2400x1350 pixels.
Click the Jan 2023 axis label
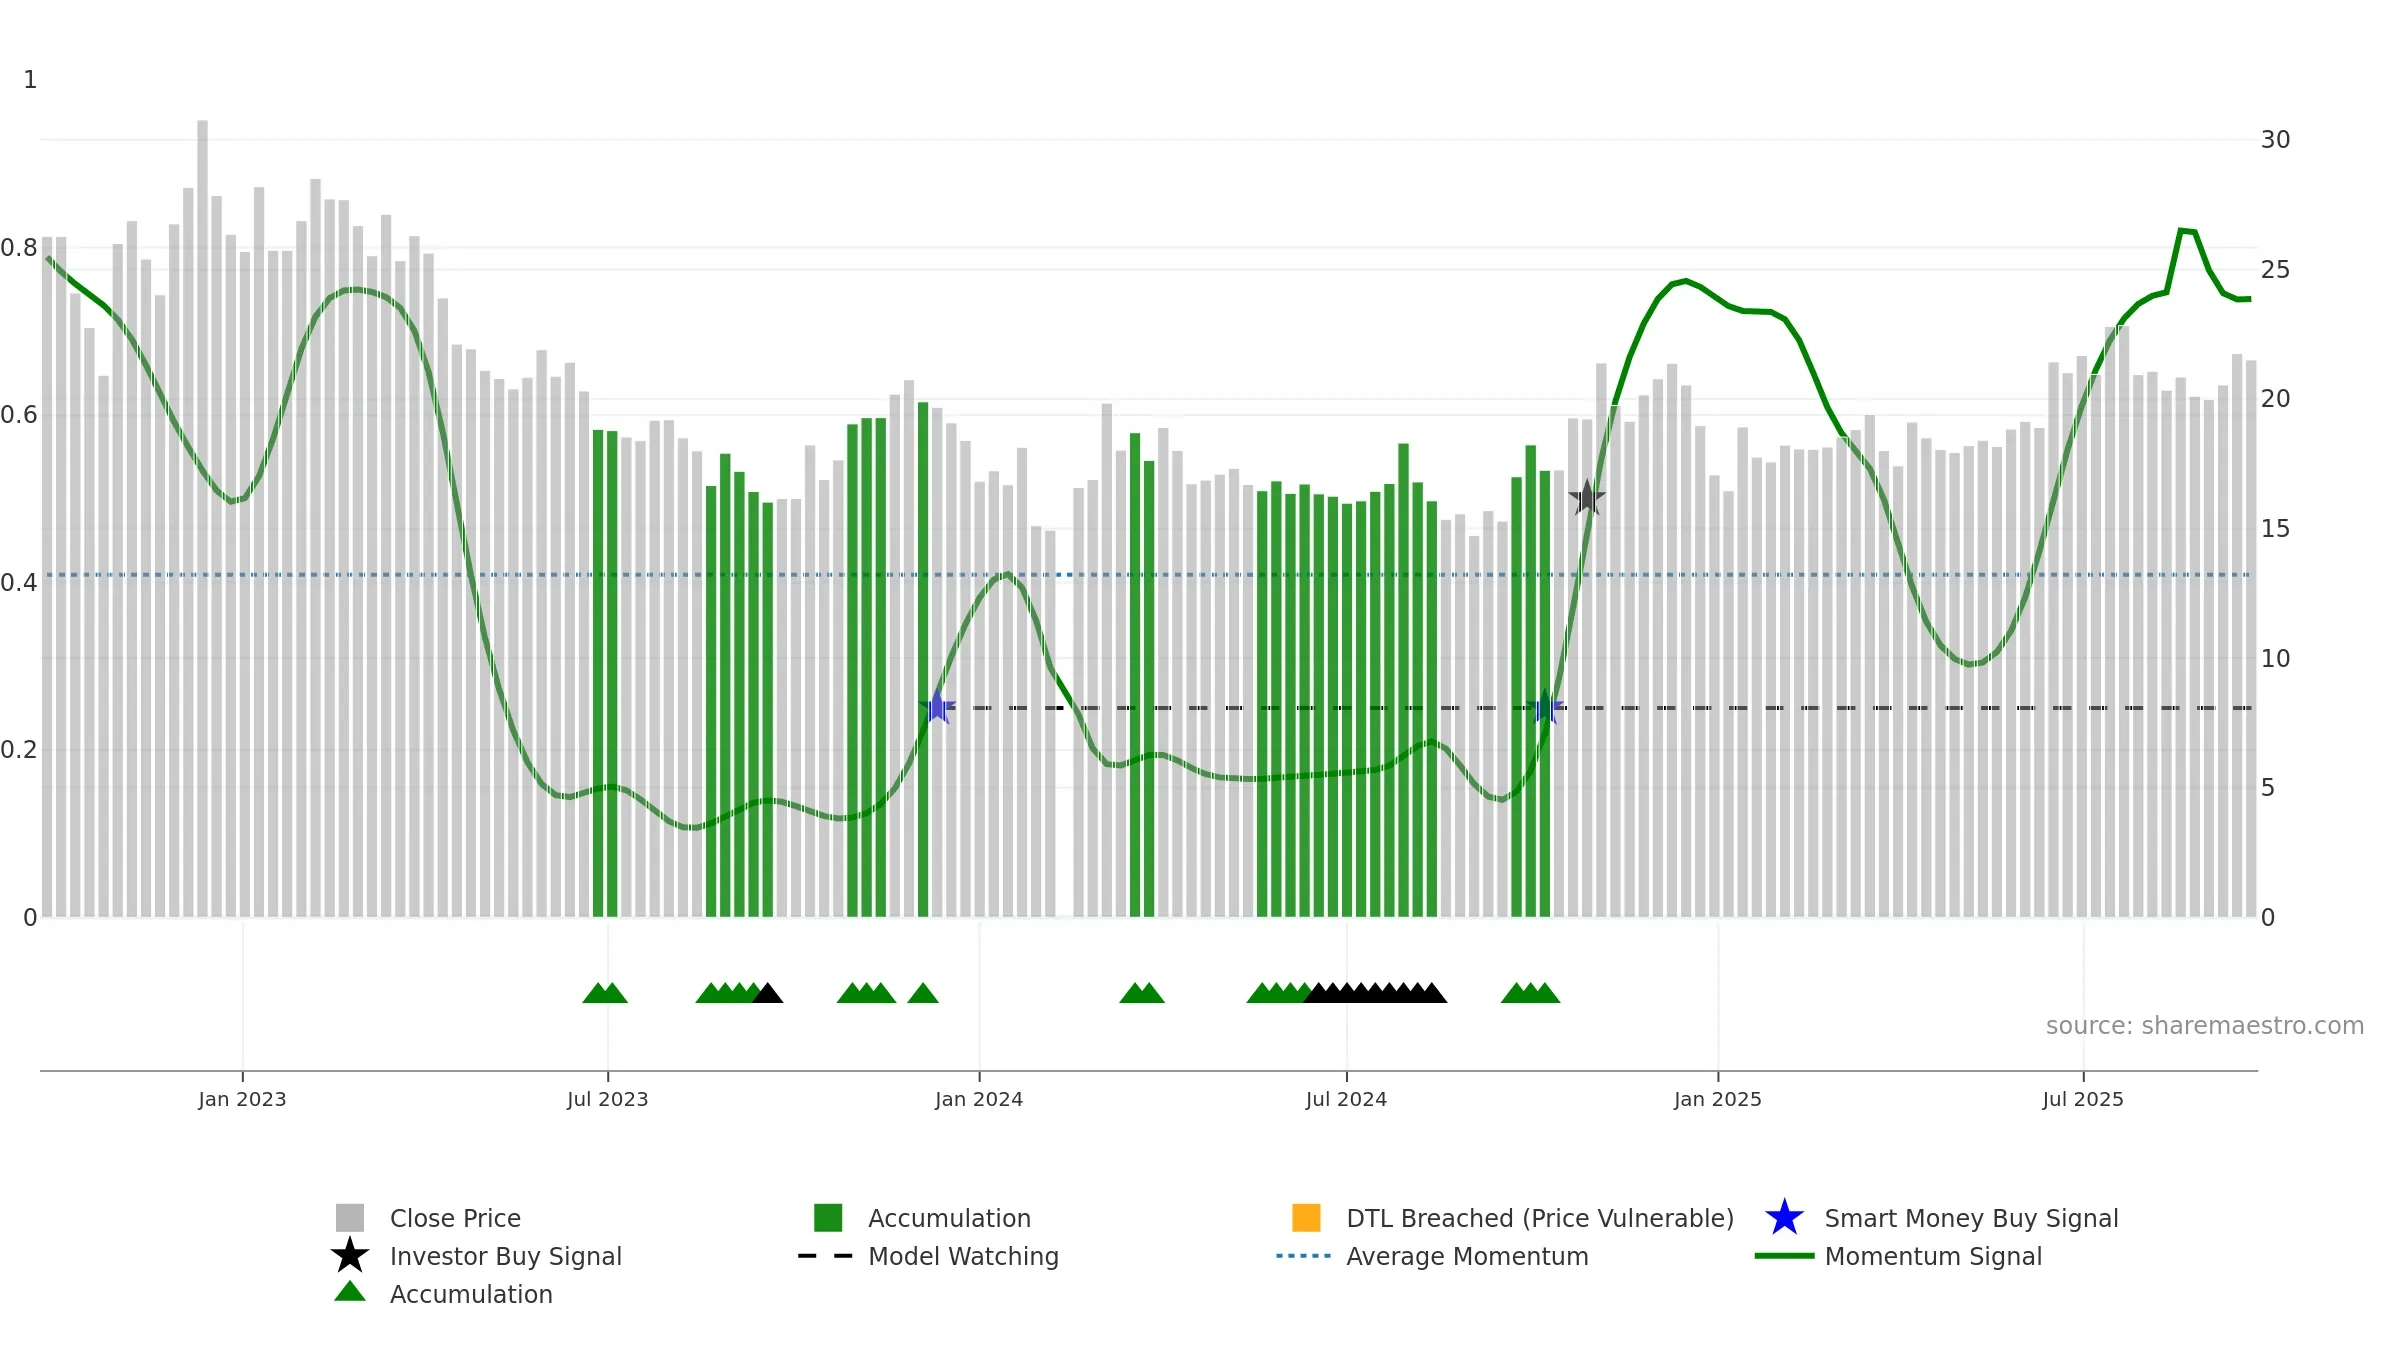[x=242, y=1100]
